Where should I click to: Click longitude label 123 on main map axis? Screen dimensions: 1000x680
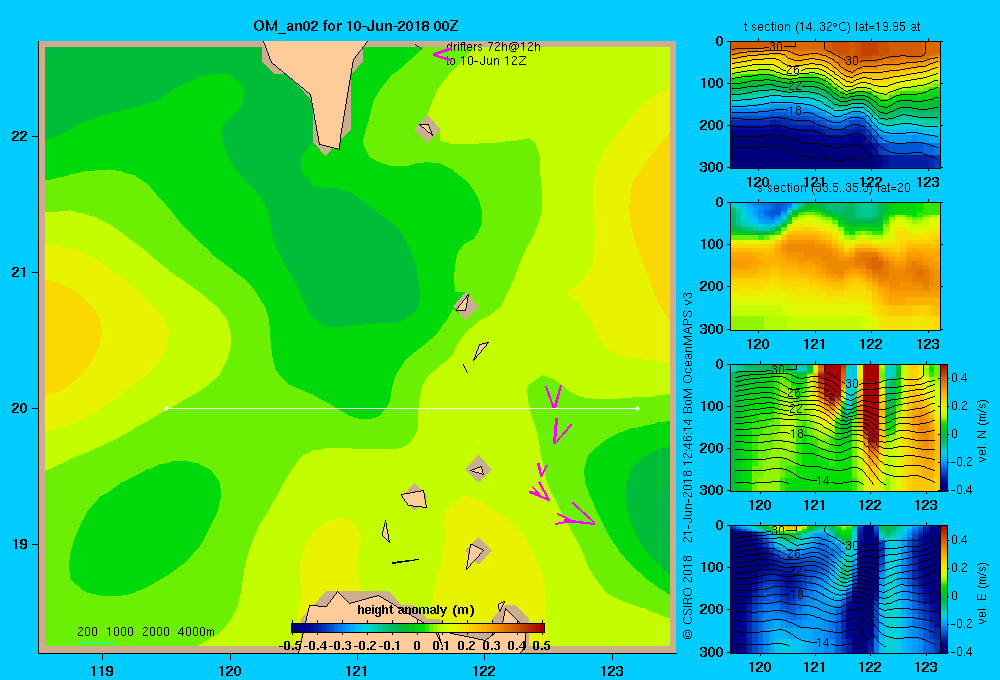612,670
